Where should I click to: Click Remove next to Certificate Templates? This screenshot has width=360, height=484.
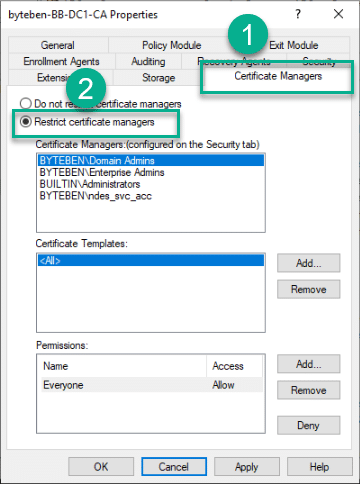[x=309, y=289]
